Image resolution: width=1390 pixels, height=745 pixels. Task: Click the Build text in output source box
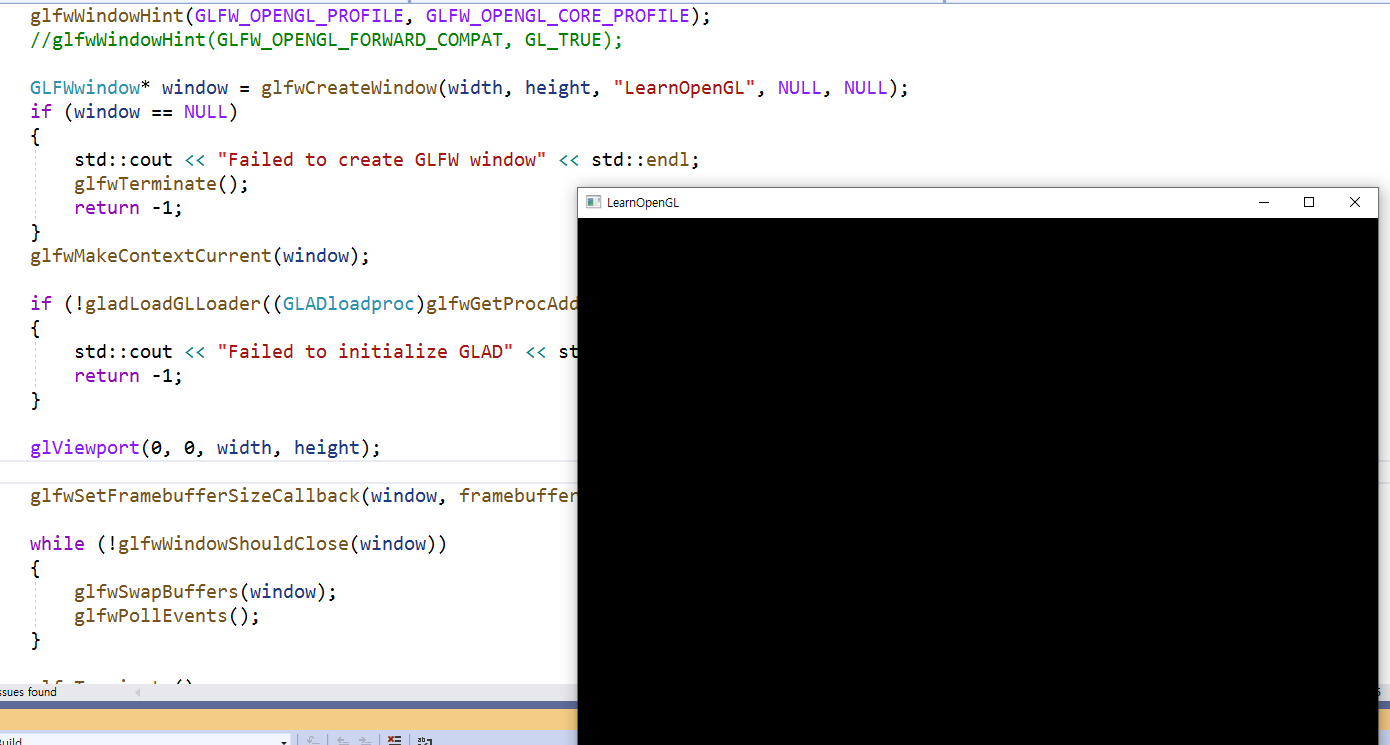pyautogui.click(x=11, y=741)
